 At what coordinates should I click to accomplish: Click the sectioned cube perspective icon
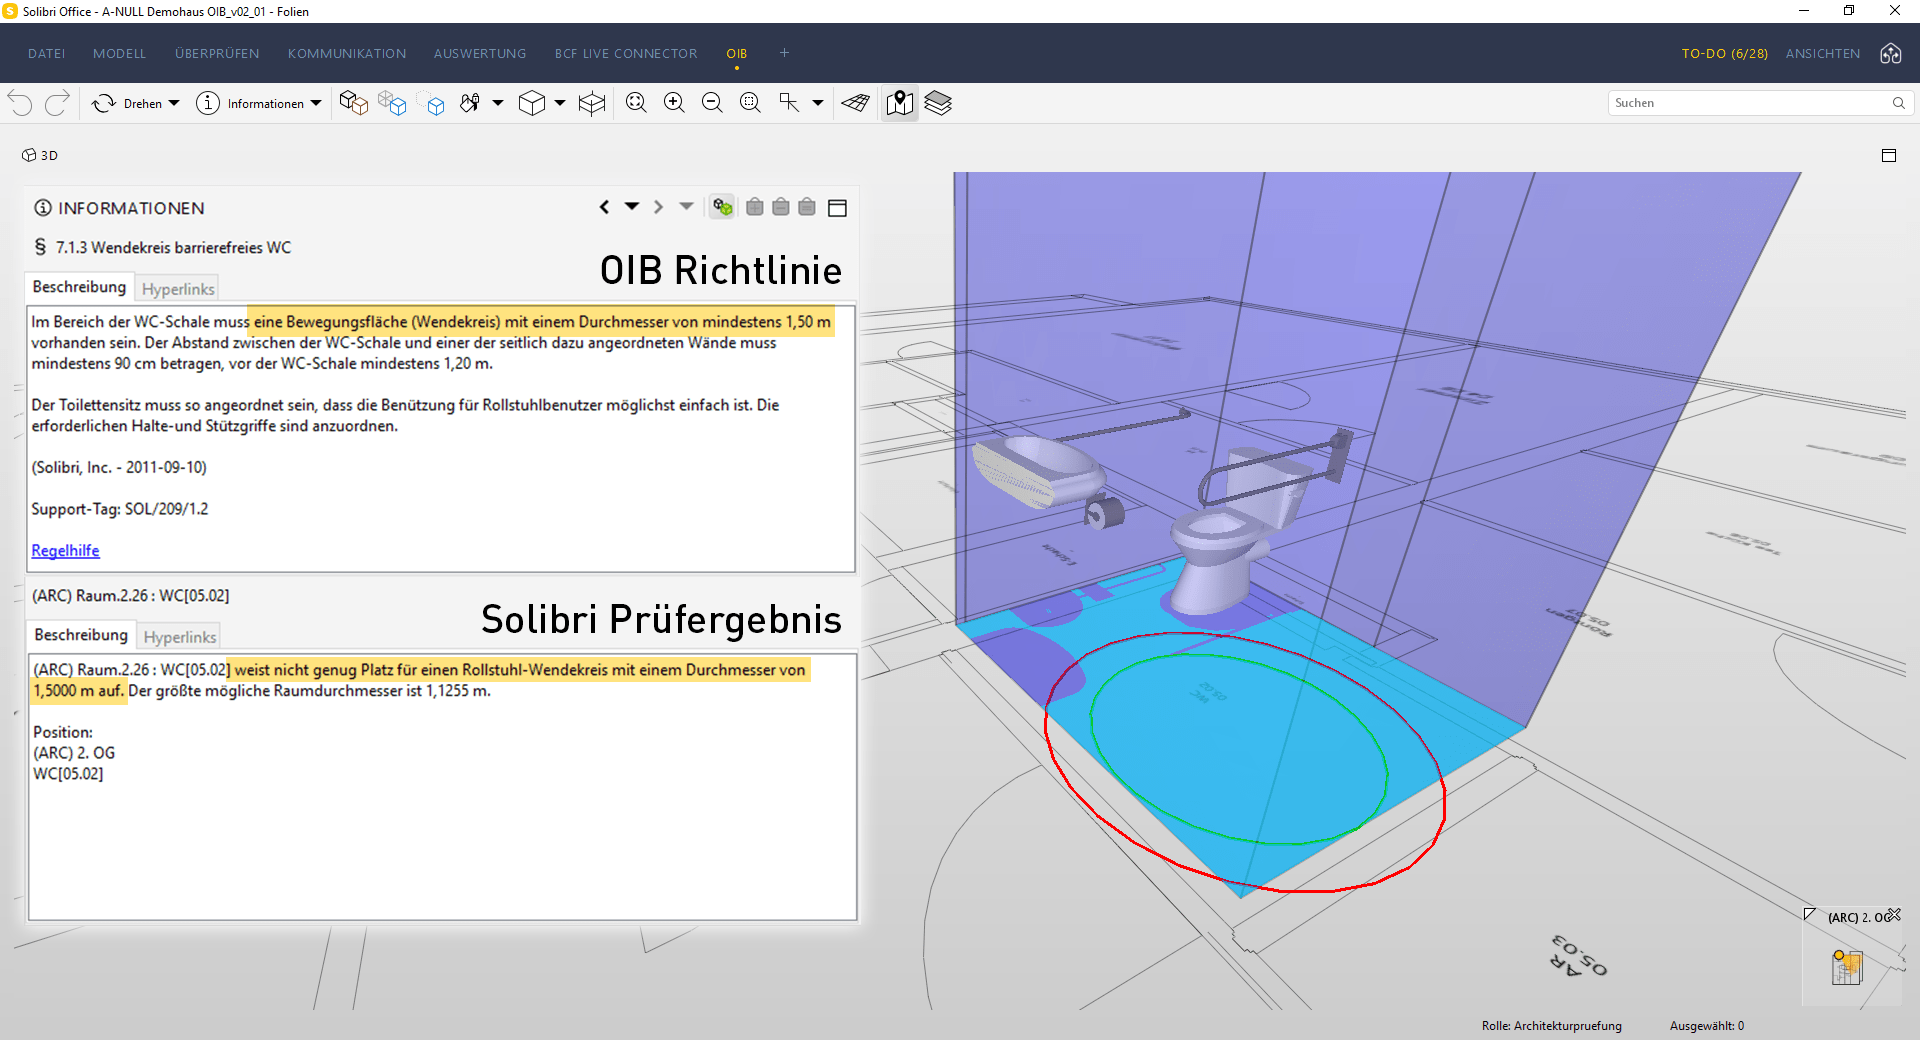(592, 103)
